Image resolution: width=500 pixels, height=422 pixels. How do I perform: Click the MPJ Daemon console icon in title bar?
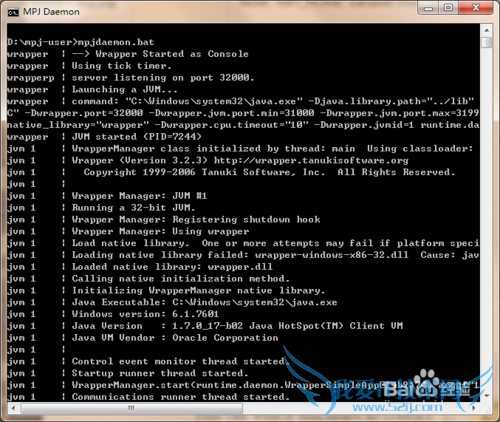pyautogui.click(x=13, y=12)
